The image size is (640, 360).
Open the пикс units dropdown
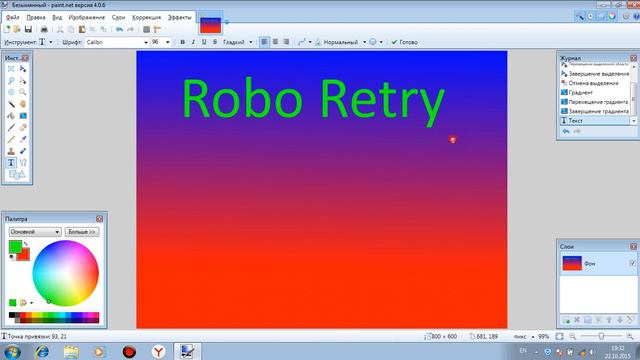tap(533, 337)
